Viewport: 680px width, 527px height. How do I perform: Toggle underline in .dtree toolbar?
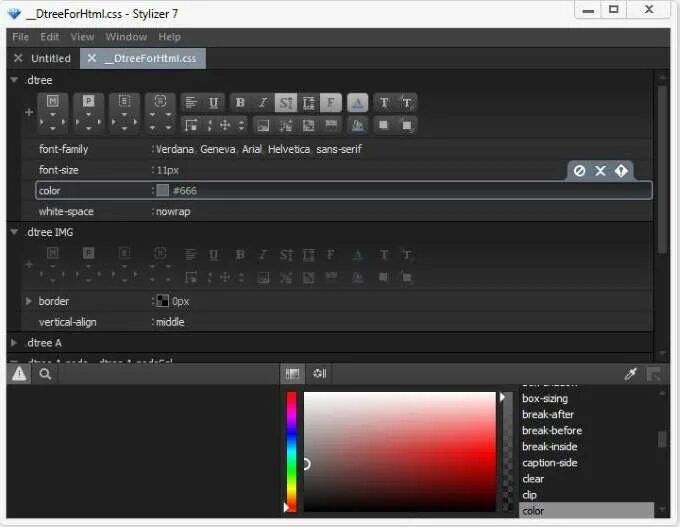coord(213,103)
